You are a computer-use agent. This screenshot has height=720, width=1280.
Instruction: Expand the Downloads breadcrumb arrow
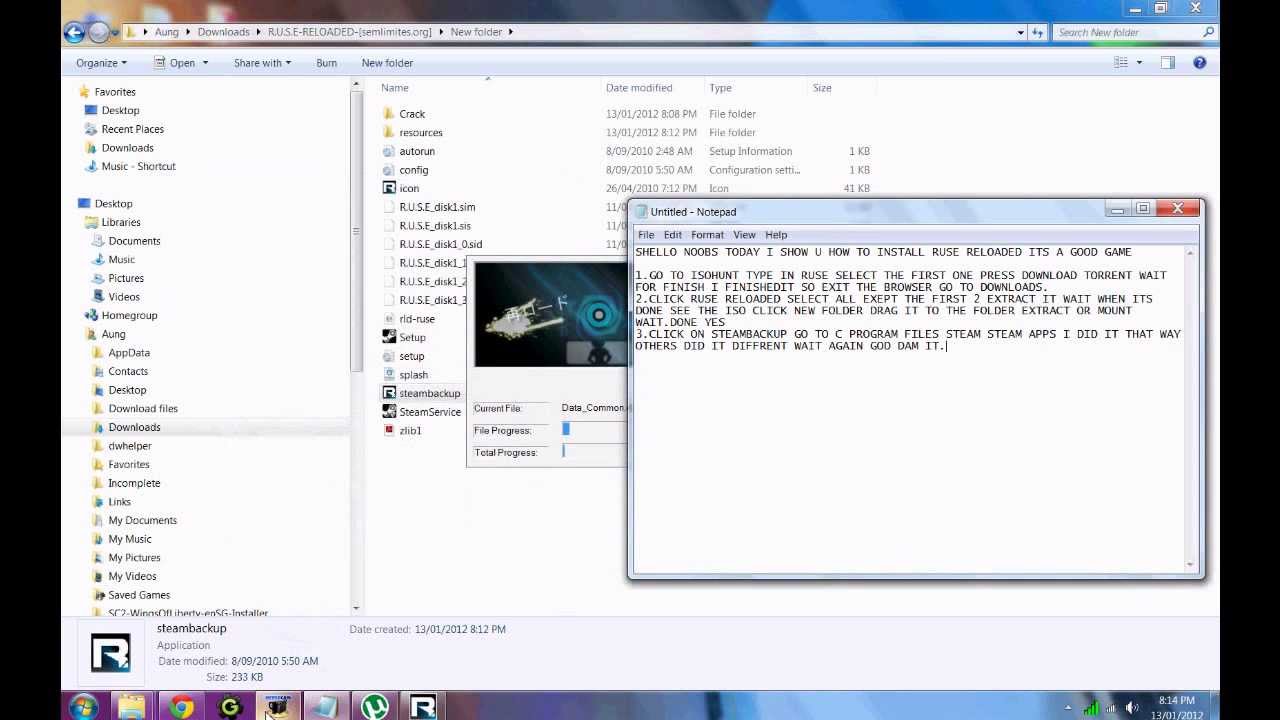click(258, 32)
